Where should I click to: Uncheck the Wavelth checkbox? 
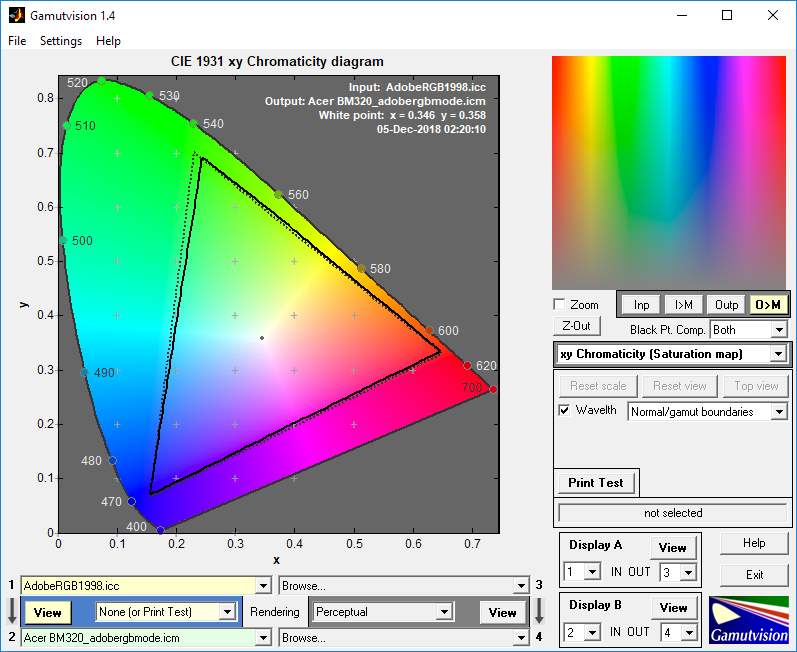(564, 410)
